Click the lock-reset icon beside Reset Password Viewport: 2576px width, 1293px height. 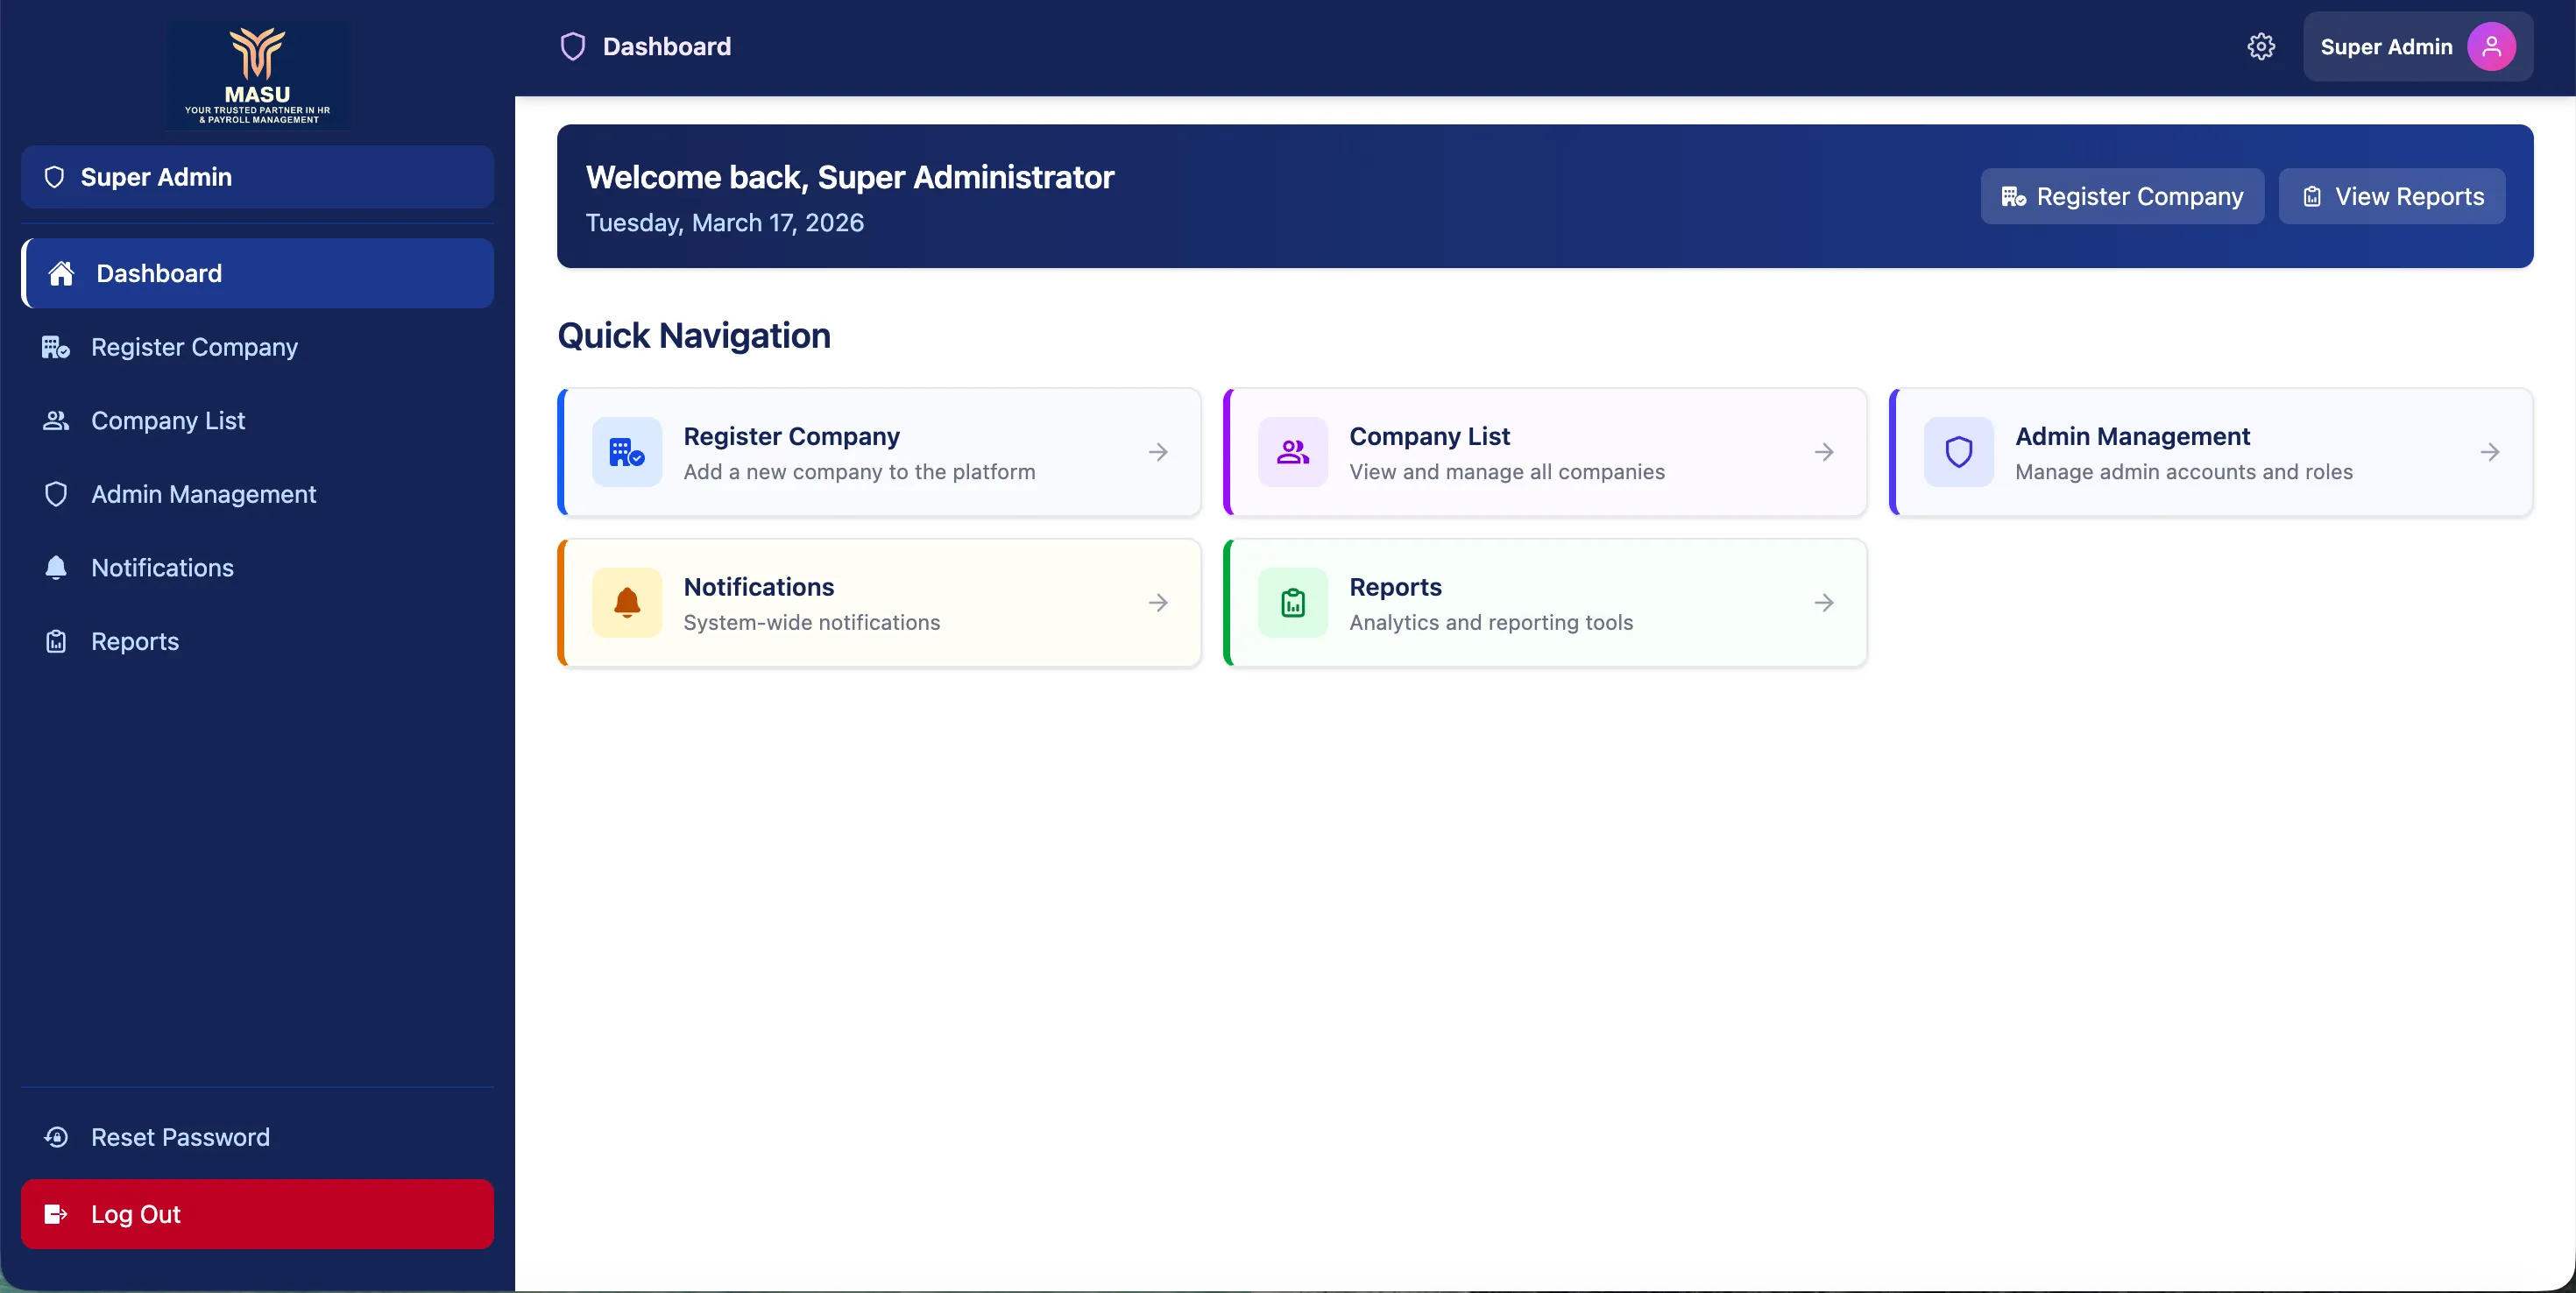[56, 1137]
